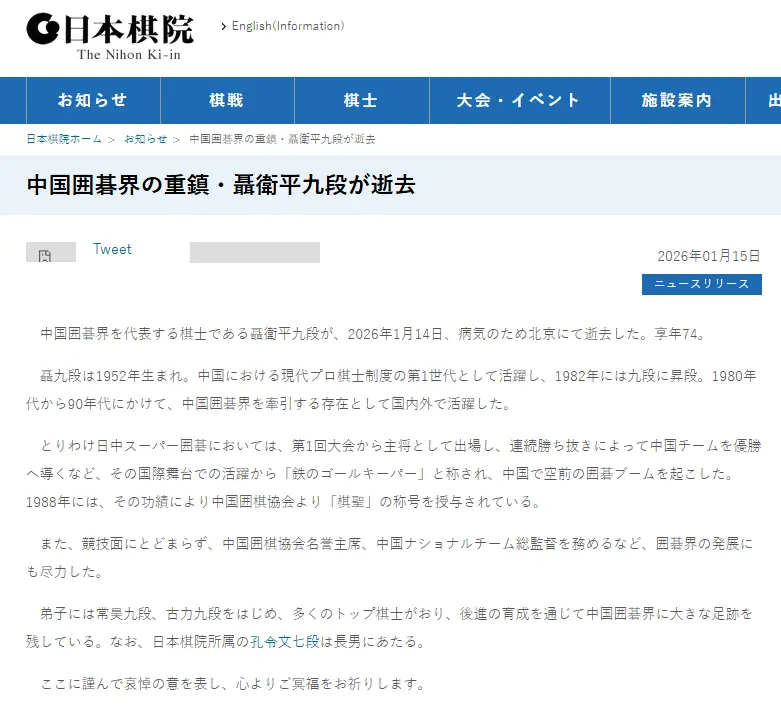Click the current article title in breadcrumb
This screenshot has height=705, width=781.
coord(282,139)
